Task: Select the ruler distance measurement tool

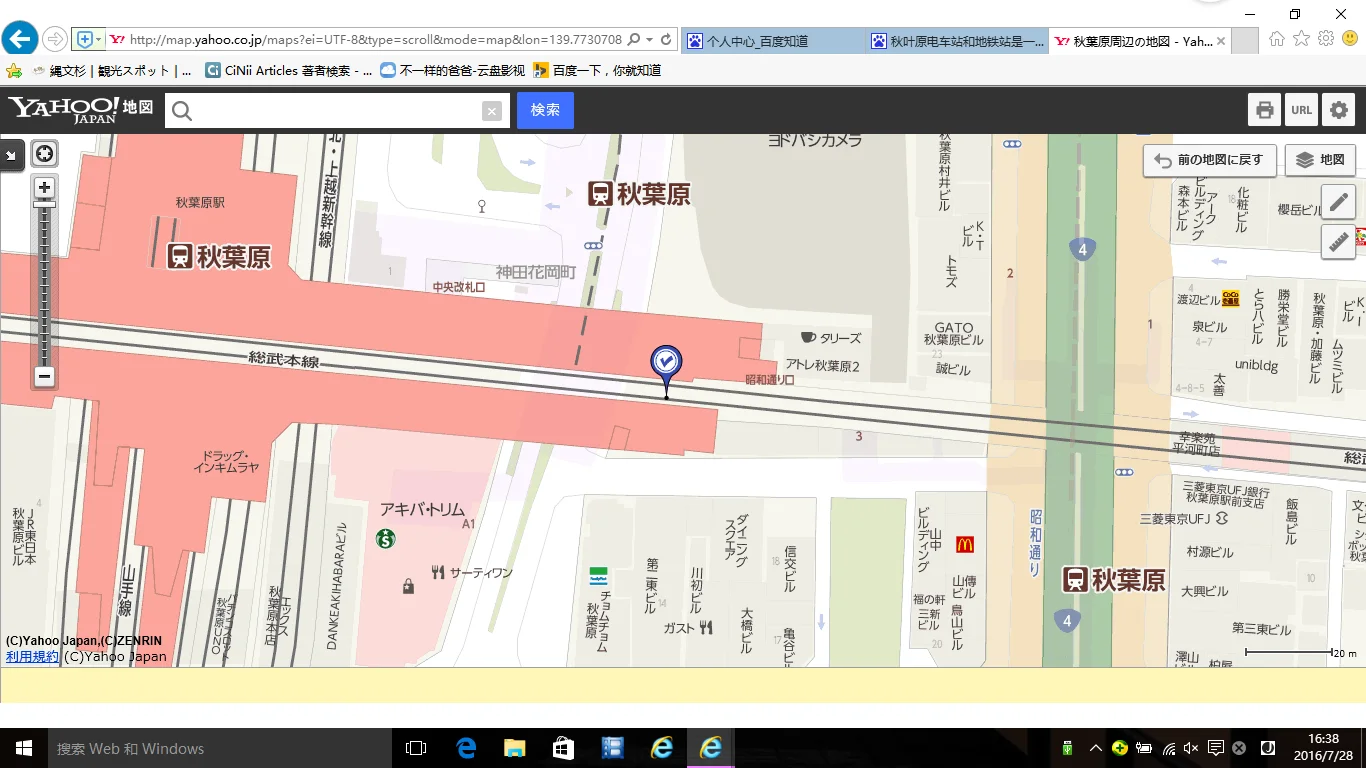Action: (1338, 242)
